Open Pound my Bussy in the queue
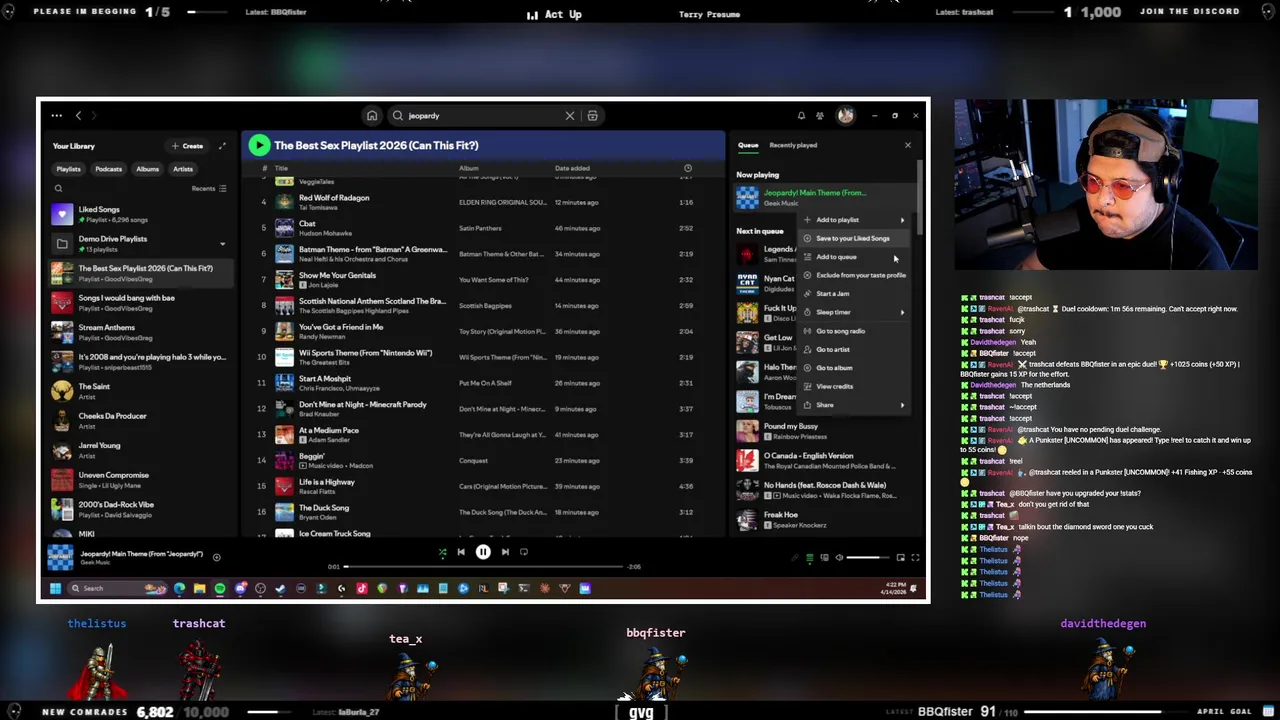1280x720 pixels. [x=826, y=431]
